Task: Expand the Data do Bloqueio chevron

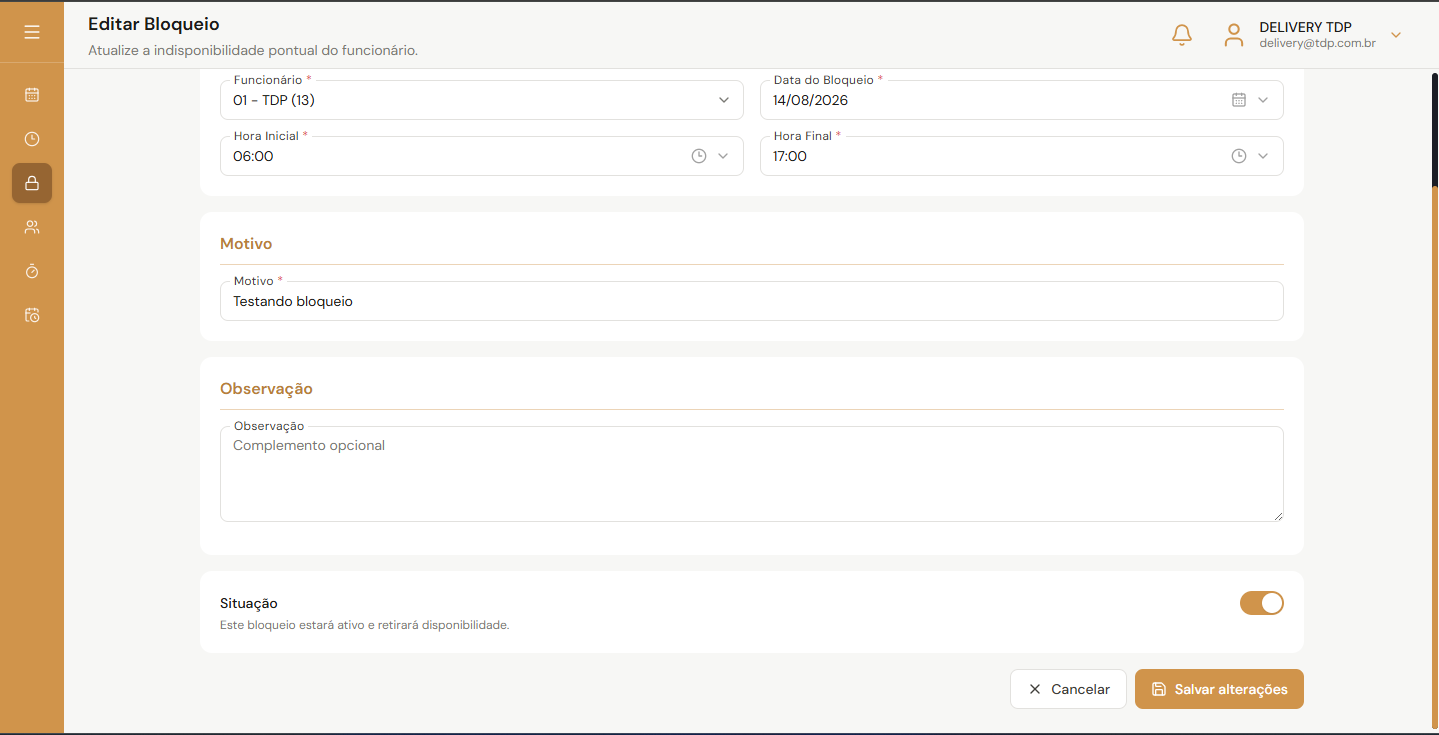Action: coord(1263,100)
